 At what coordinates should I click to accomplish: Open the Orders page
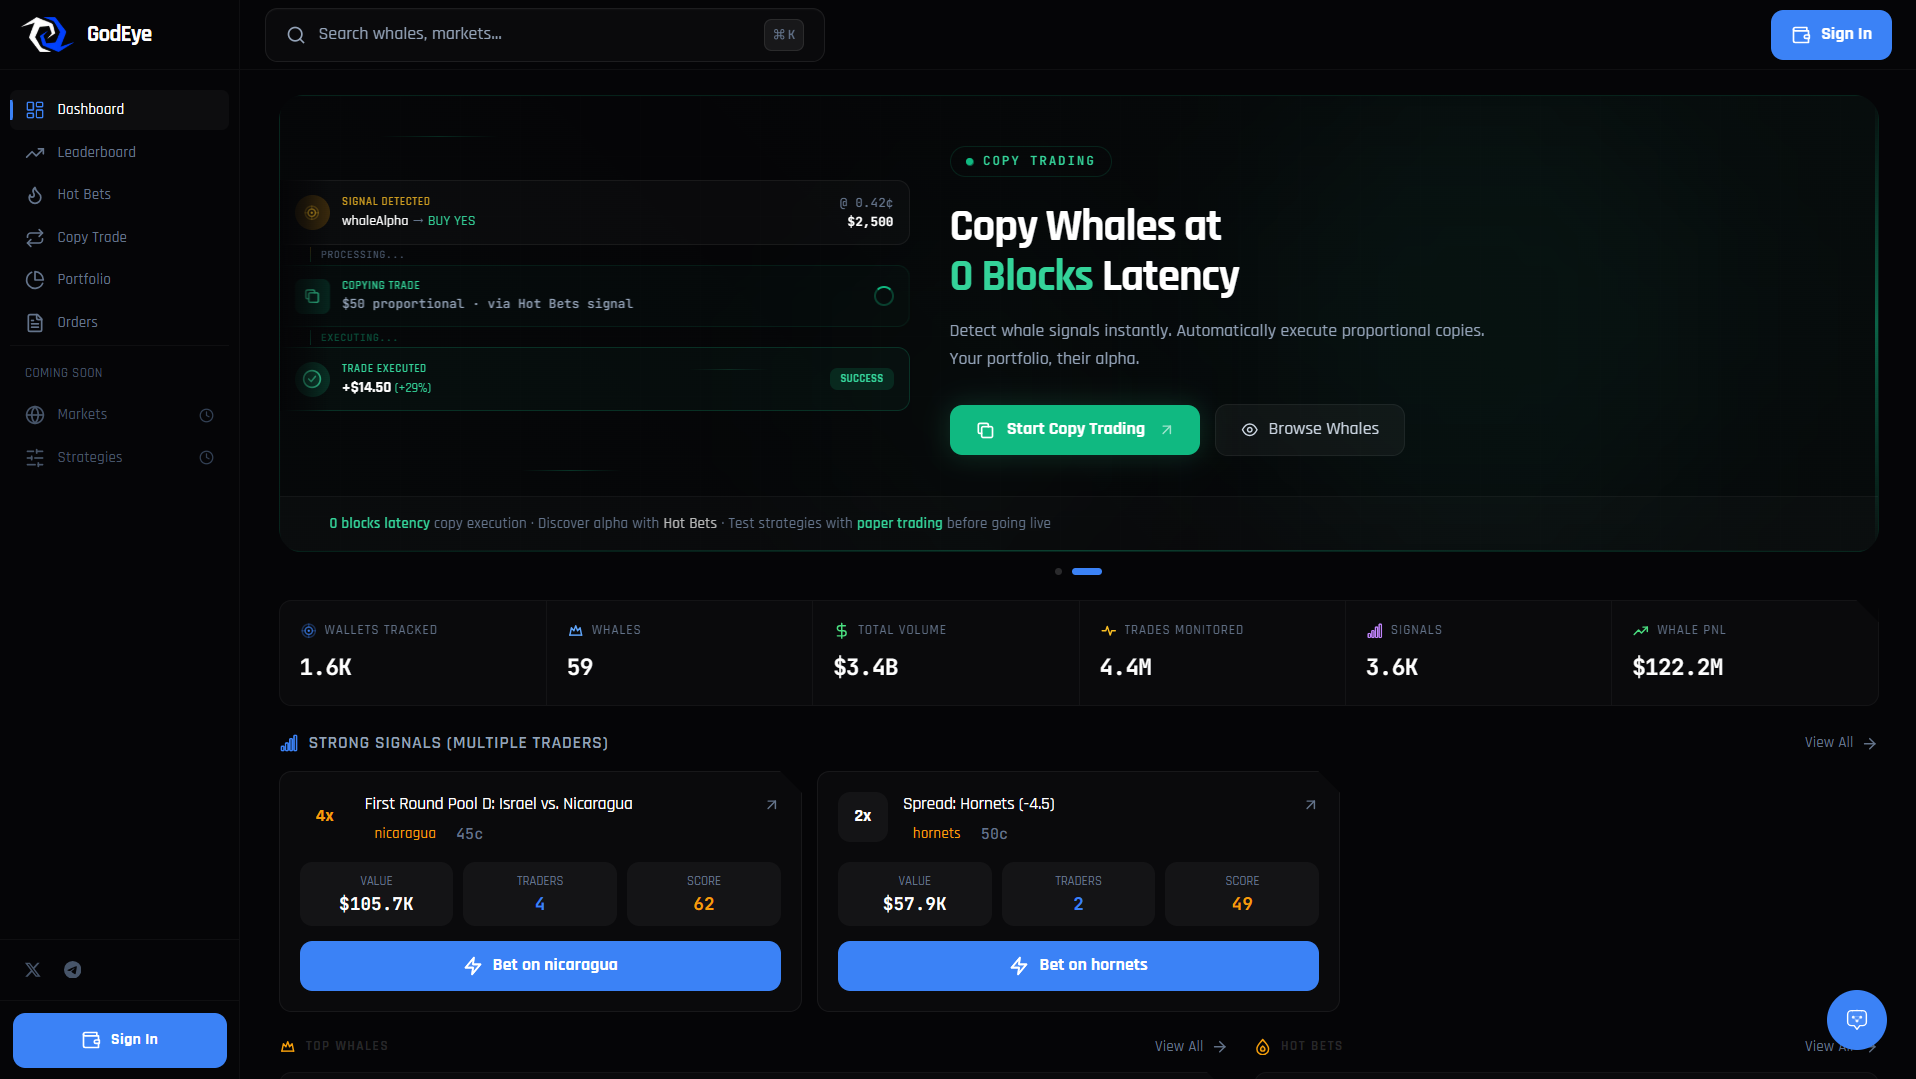[77, 322]
